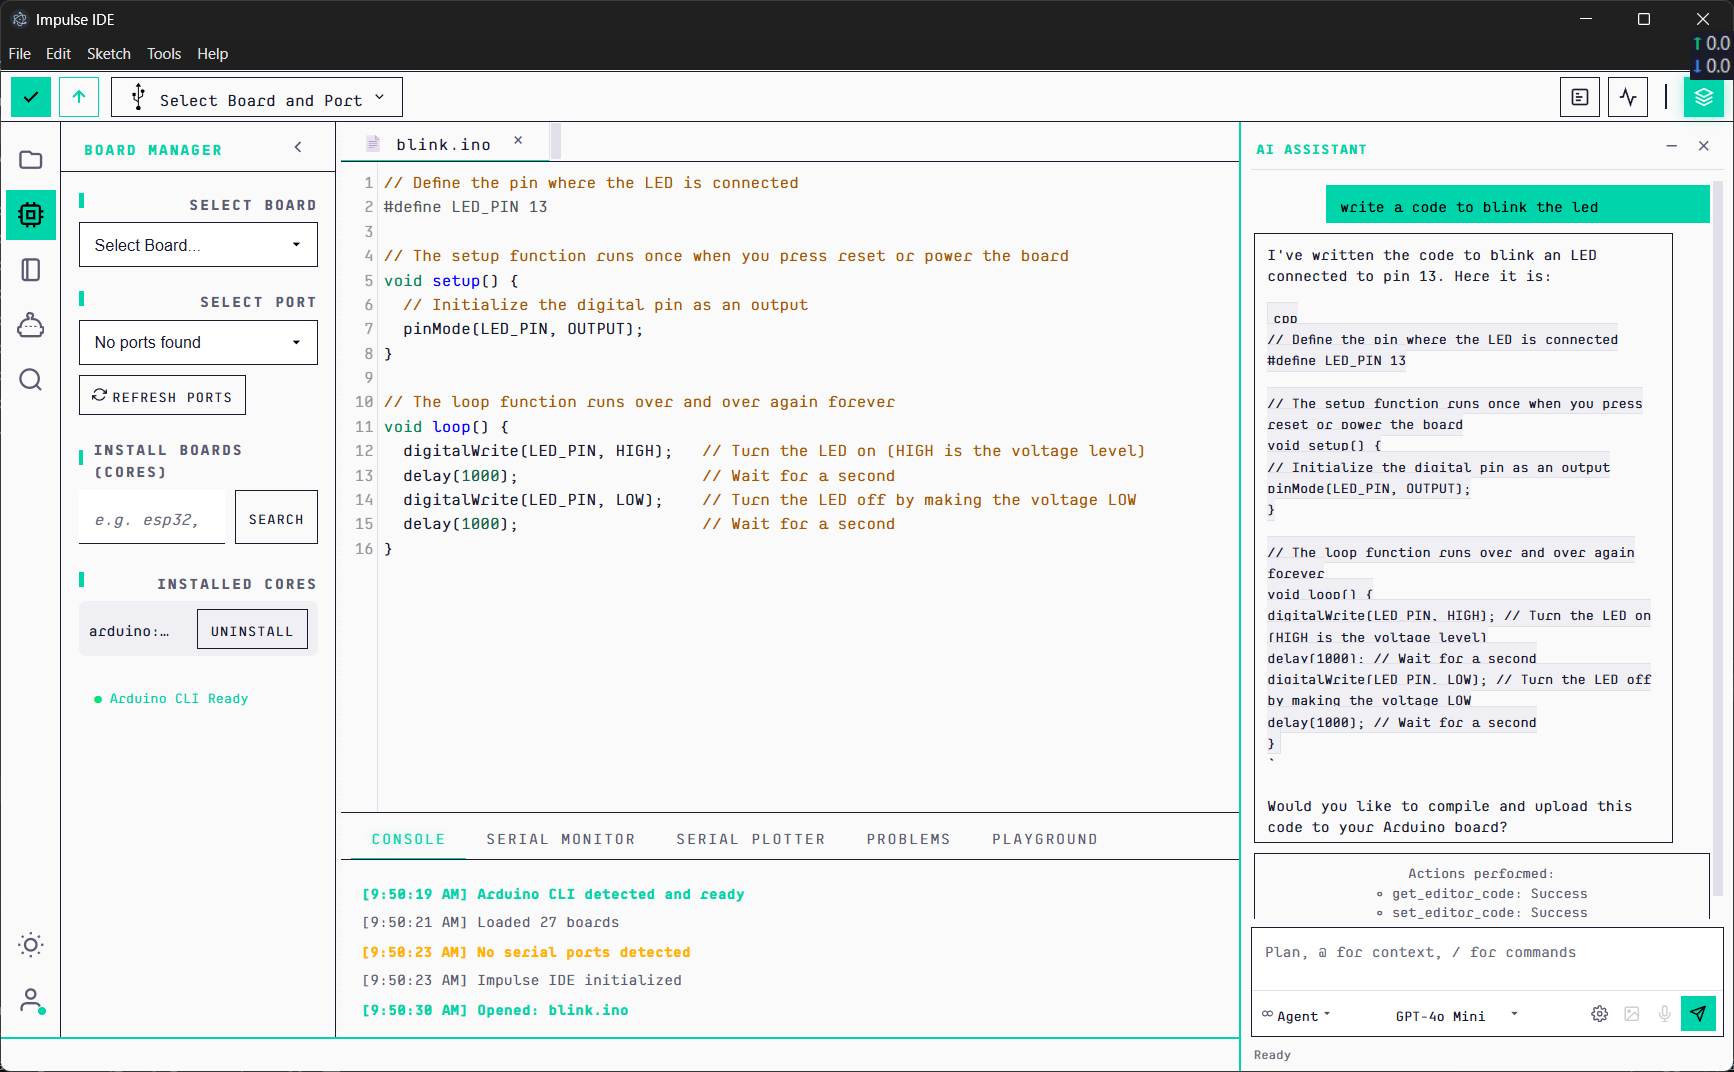Click '#define LED_PIN 13' in the editor

(466, 207)
